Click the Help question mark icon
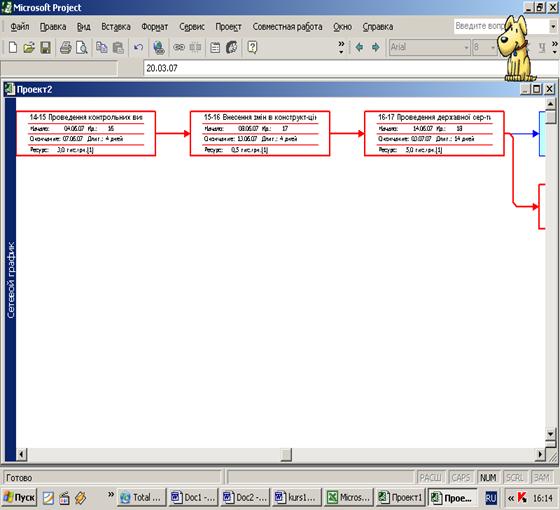 (x=252, y=48)
